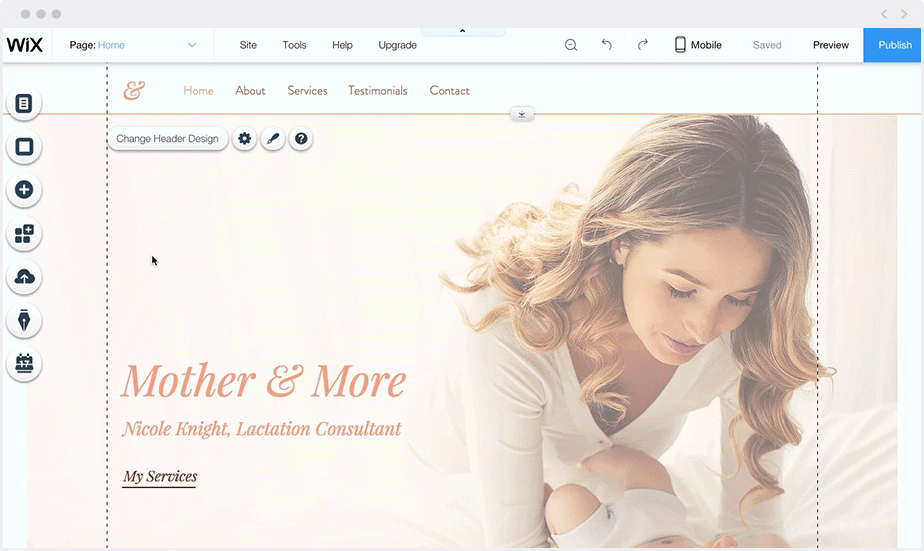Click the Preview button
This screenshot has width=924, height=551.
pos(830,45)
